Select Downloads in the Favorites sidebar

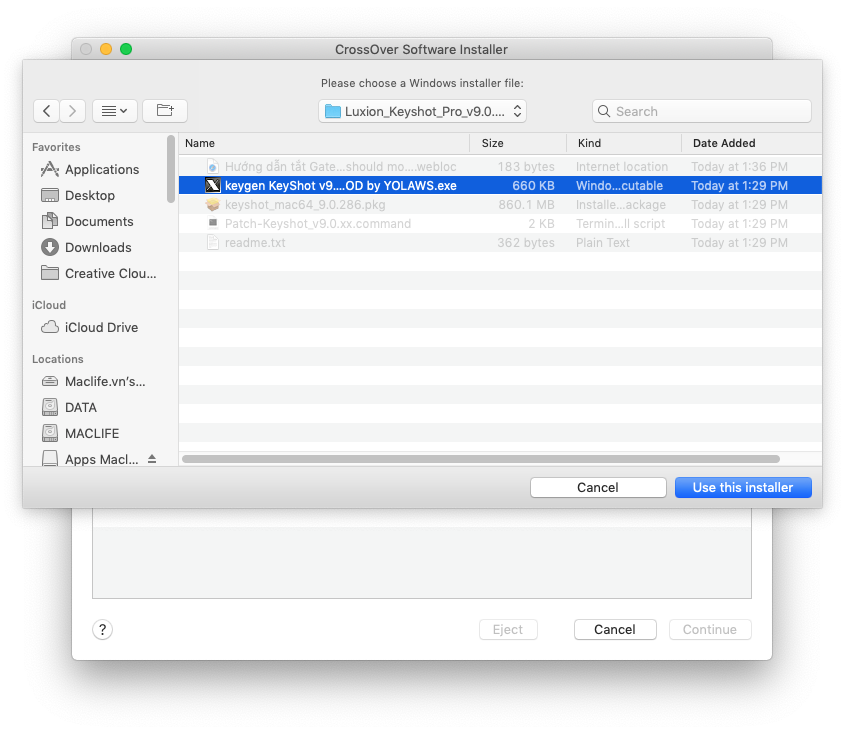97,247
